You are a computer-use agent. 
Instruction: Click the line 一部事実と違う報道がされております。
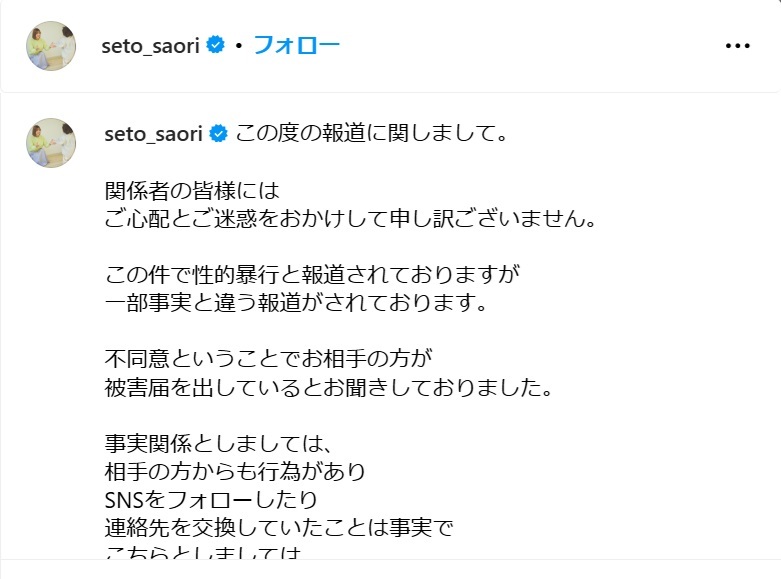296,302
